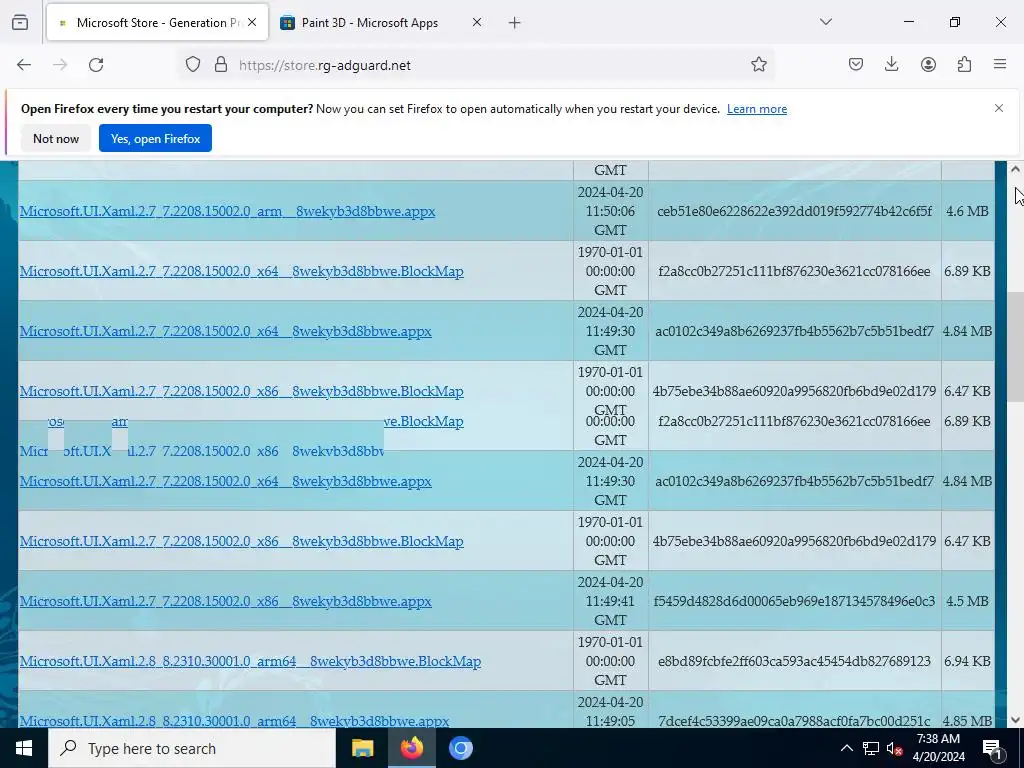Open a new tab

coord(515,23)
